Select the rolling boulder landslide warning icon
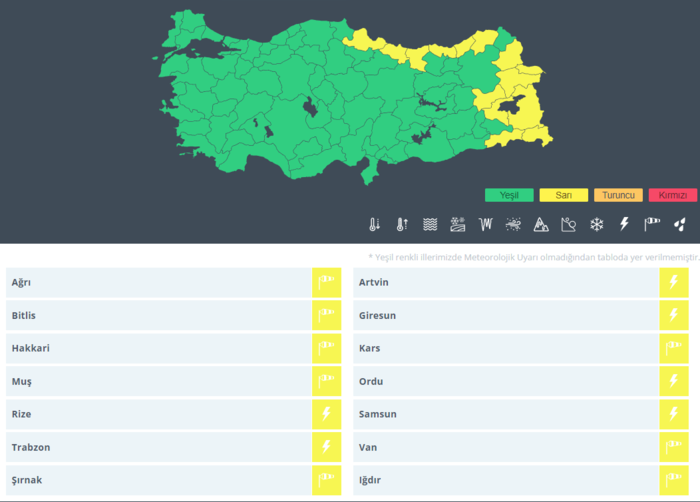This screenshot has width=700, height=502. click(568, 224)
